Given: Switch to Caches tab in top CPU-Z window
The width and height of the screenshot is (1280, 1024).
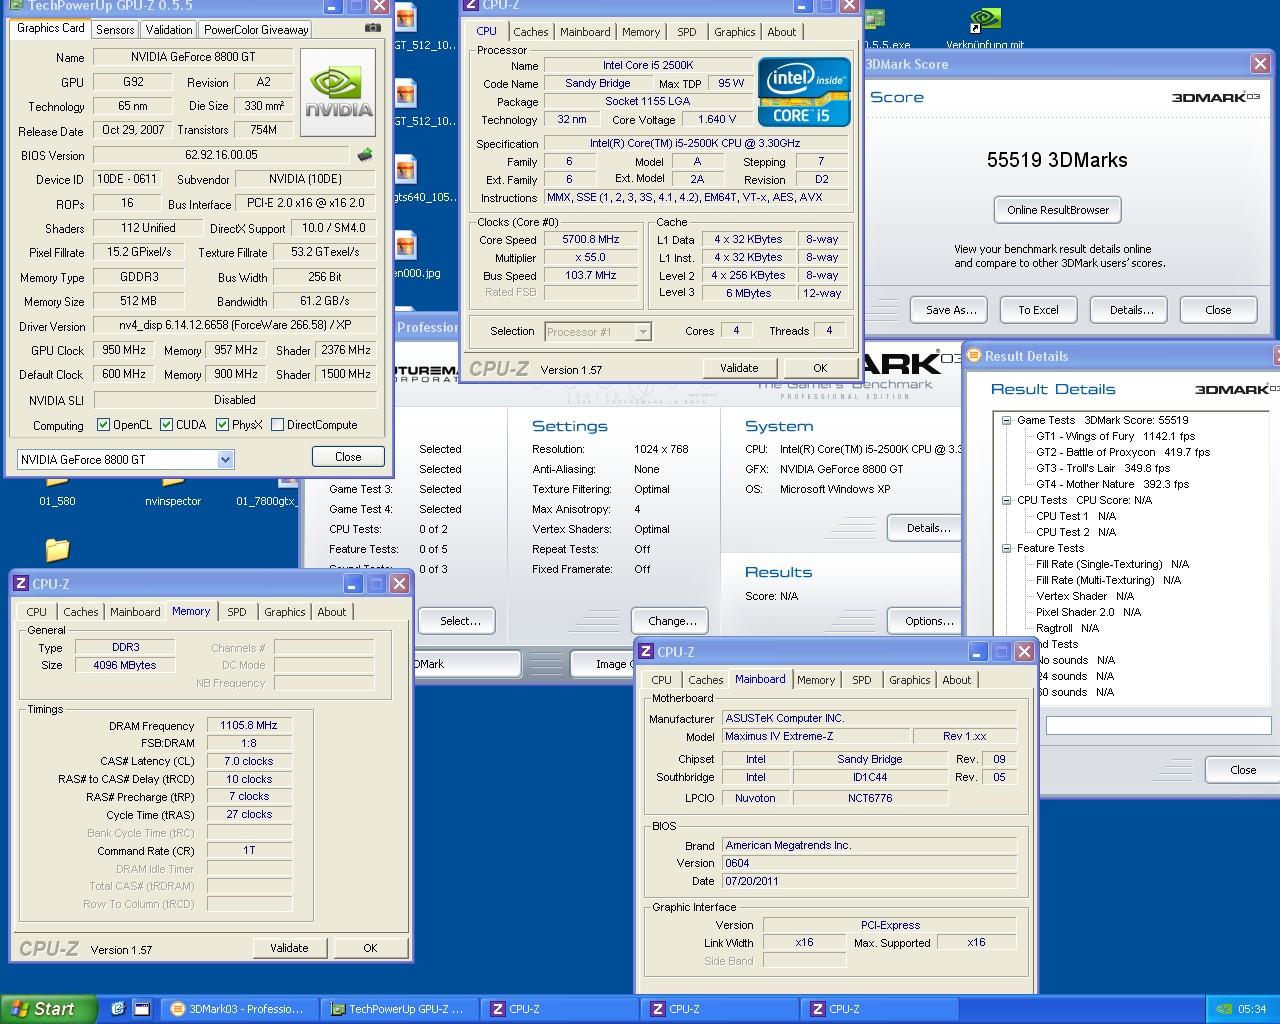Looking at the screenshot, I should [531, 32].
